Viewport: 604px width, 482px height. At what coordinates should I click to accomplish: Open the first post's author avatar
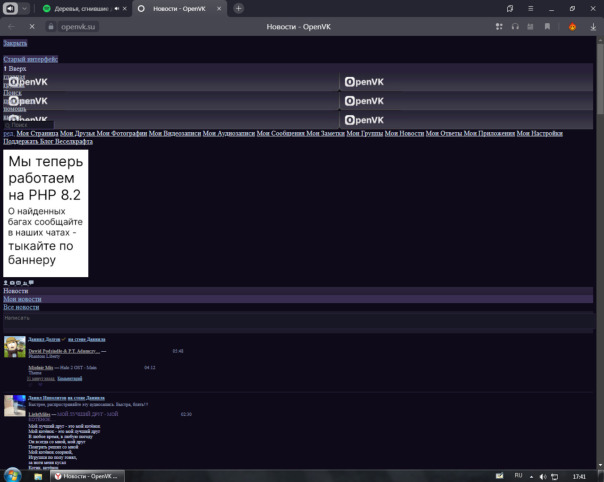point(15,347)
